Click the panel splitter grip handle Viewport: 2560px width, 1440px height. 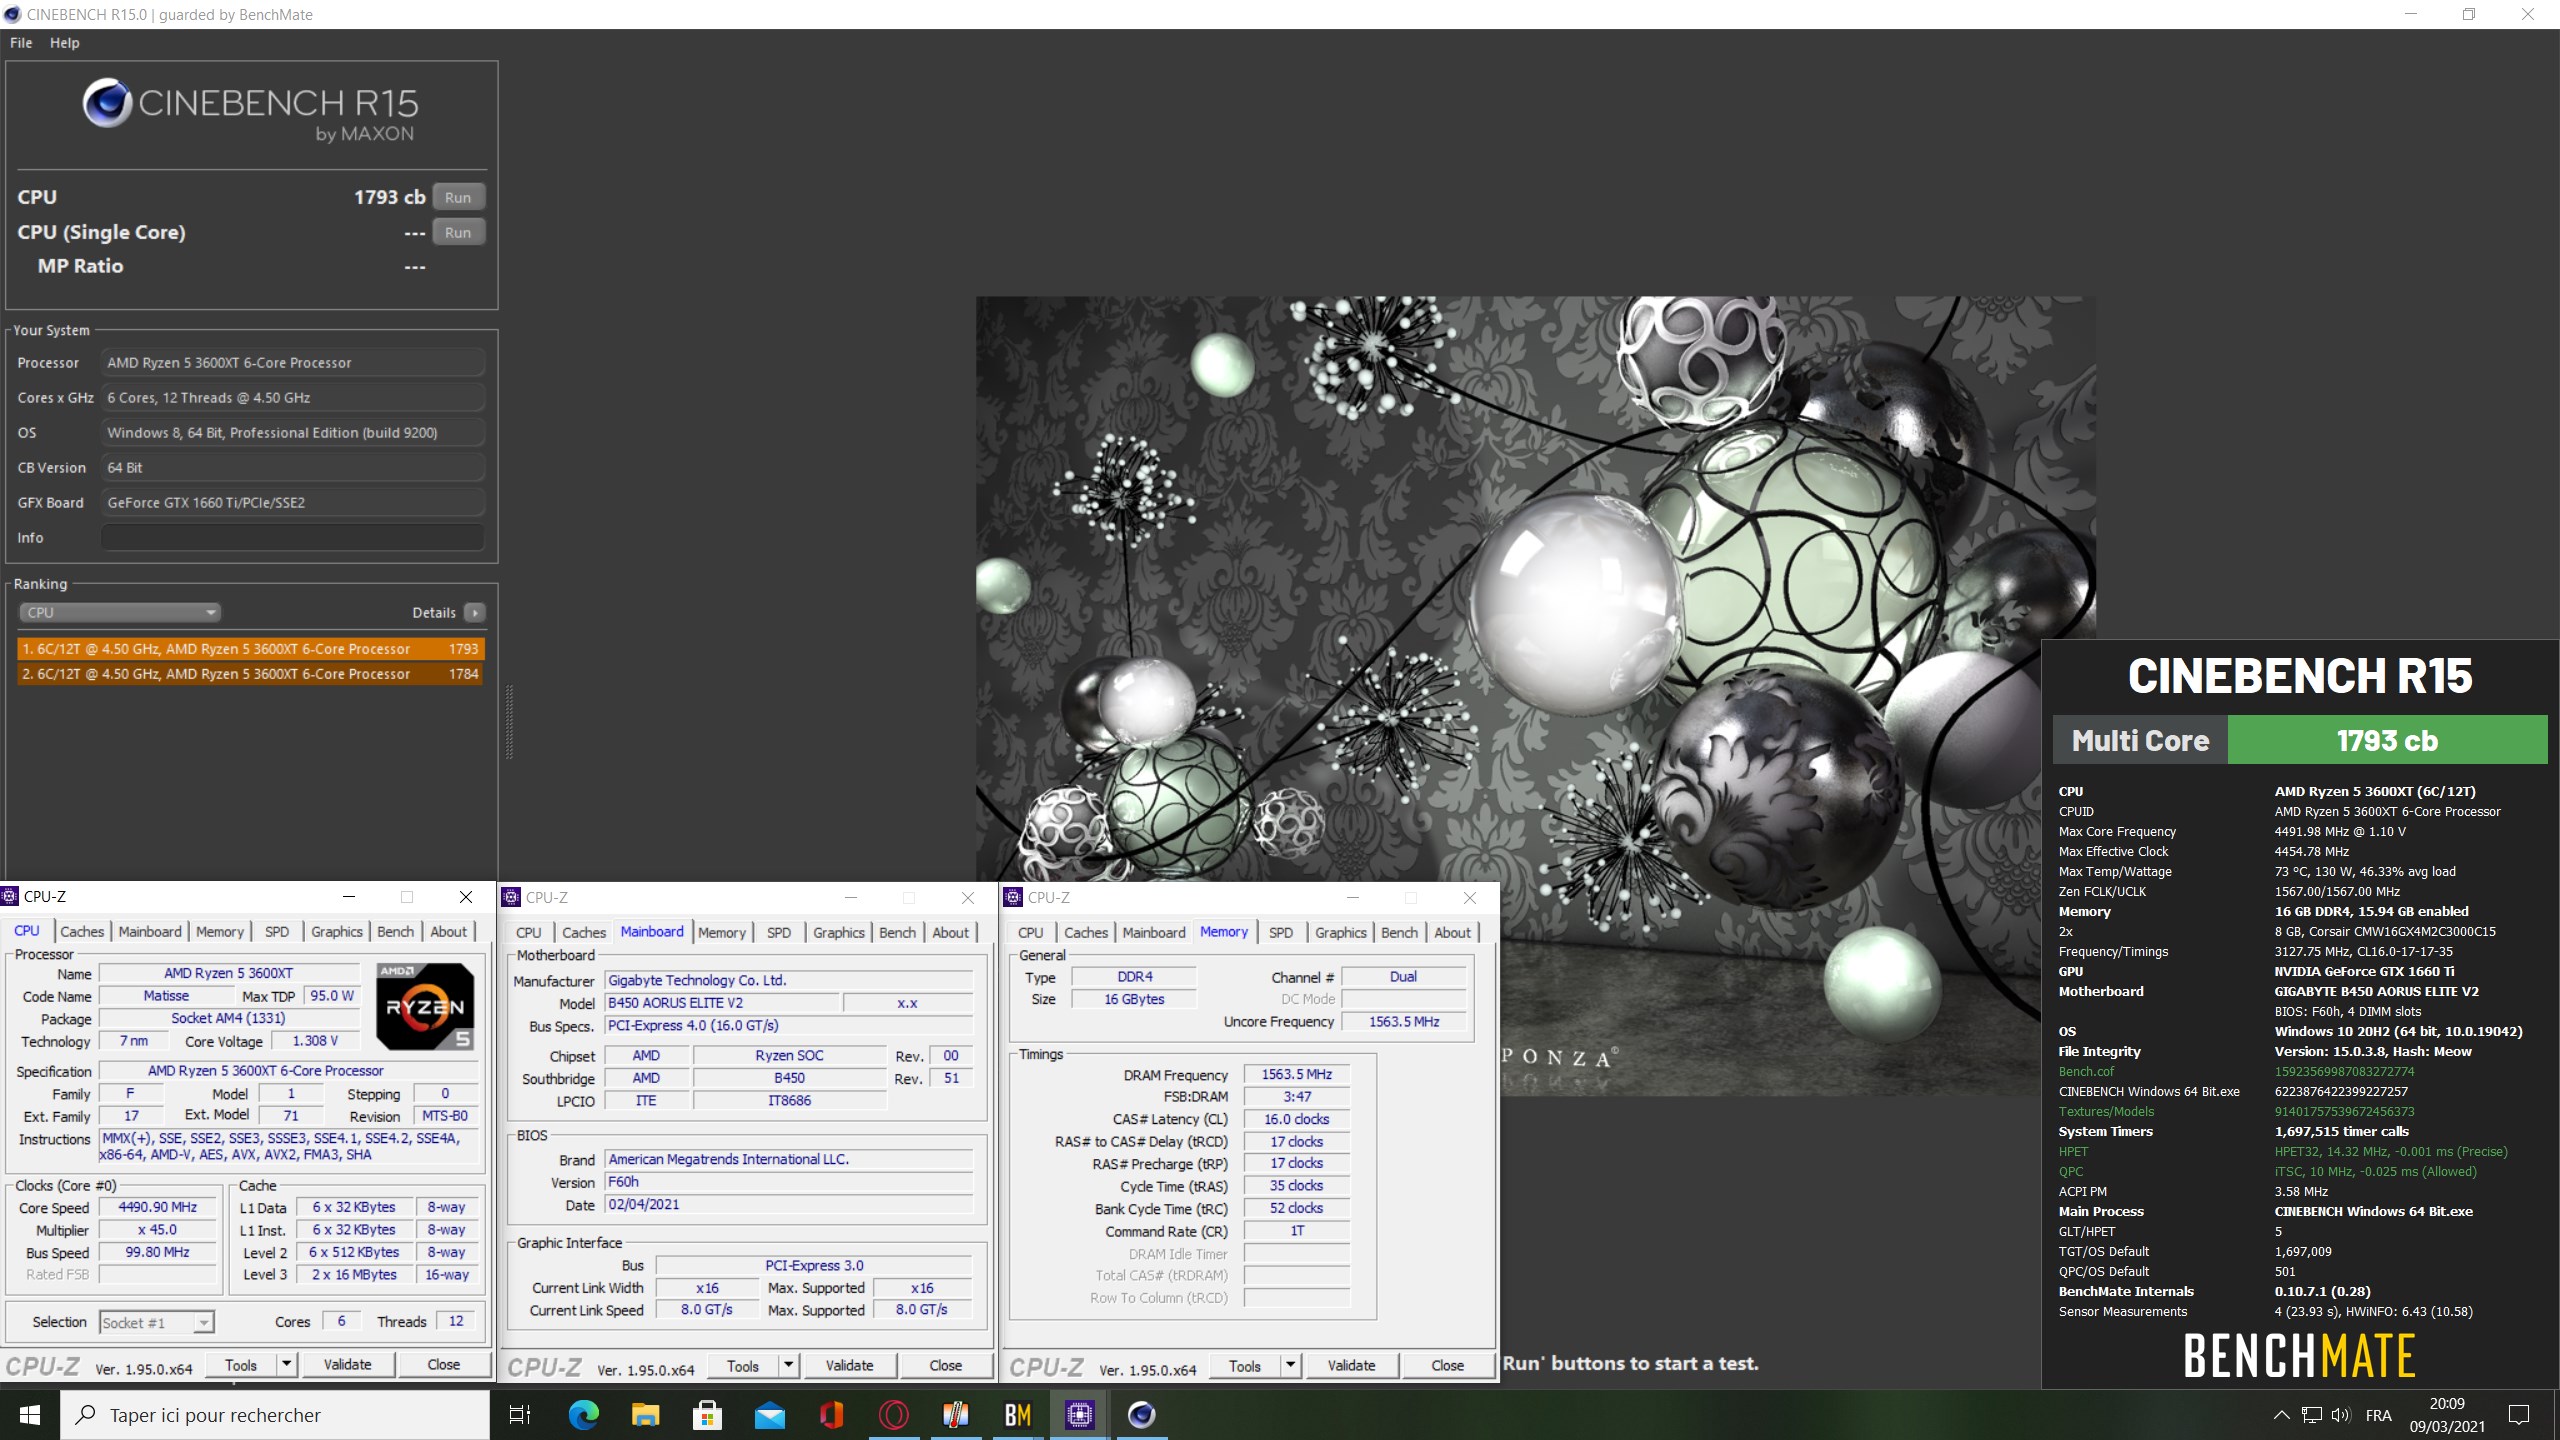[509, 722]
